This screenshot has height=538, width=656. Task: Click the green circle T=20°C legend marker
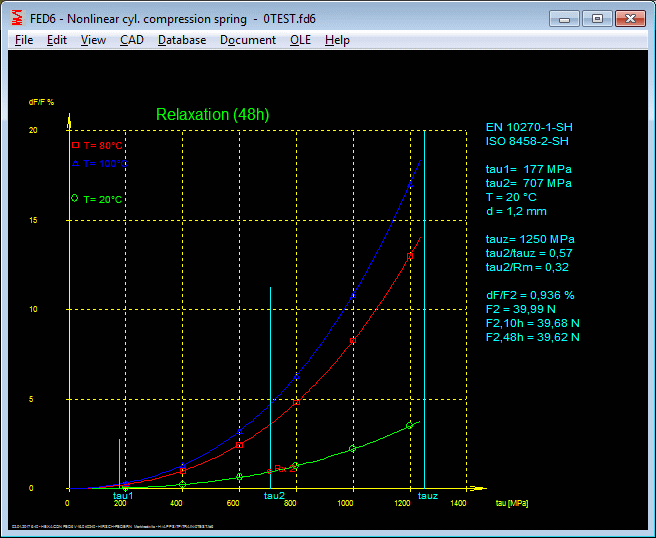click(x=75, y=199)
